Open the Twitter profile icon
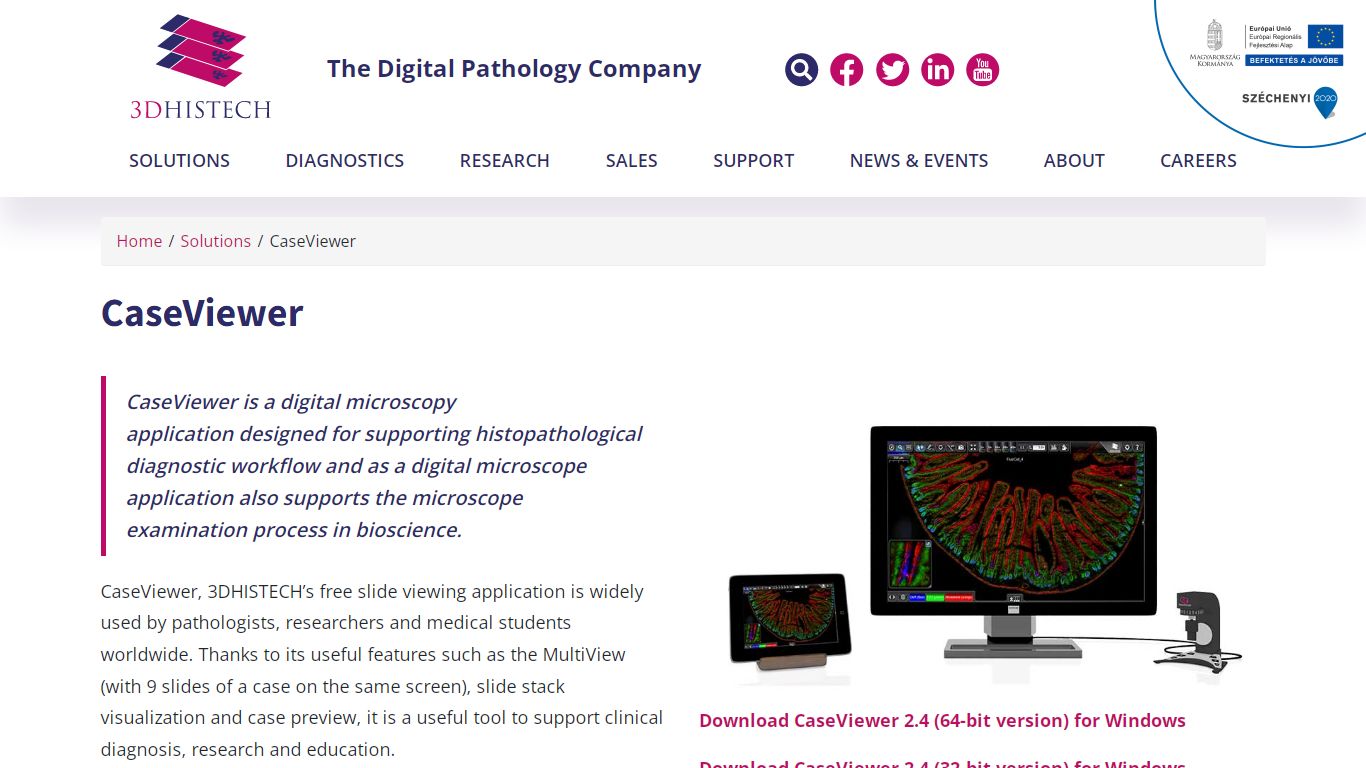The height and width of the screenshot is (768, 1366). tap(892, 70)
